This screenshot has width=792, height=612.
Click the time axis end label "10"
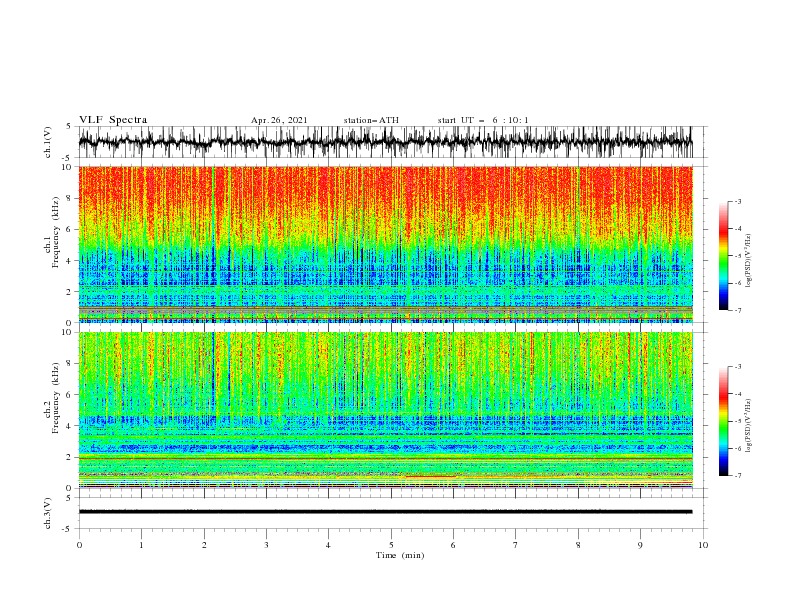(703, 545)
